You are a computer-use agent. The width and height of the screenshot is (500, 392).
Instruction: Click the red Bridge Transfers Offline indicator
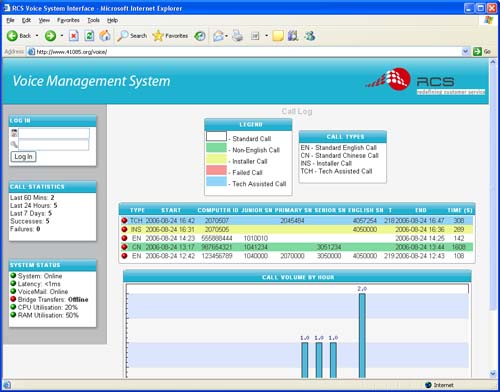point(13,299)
